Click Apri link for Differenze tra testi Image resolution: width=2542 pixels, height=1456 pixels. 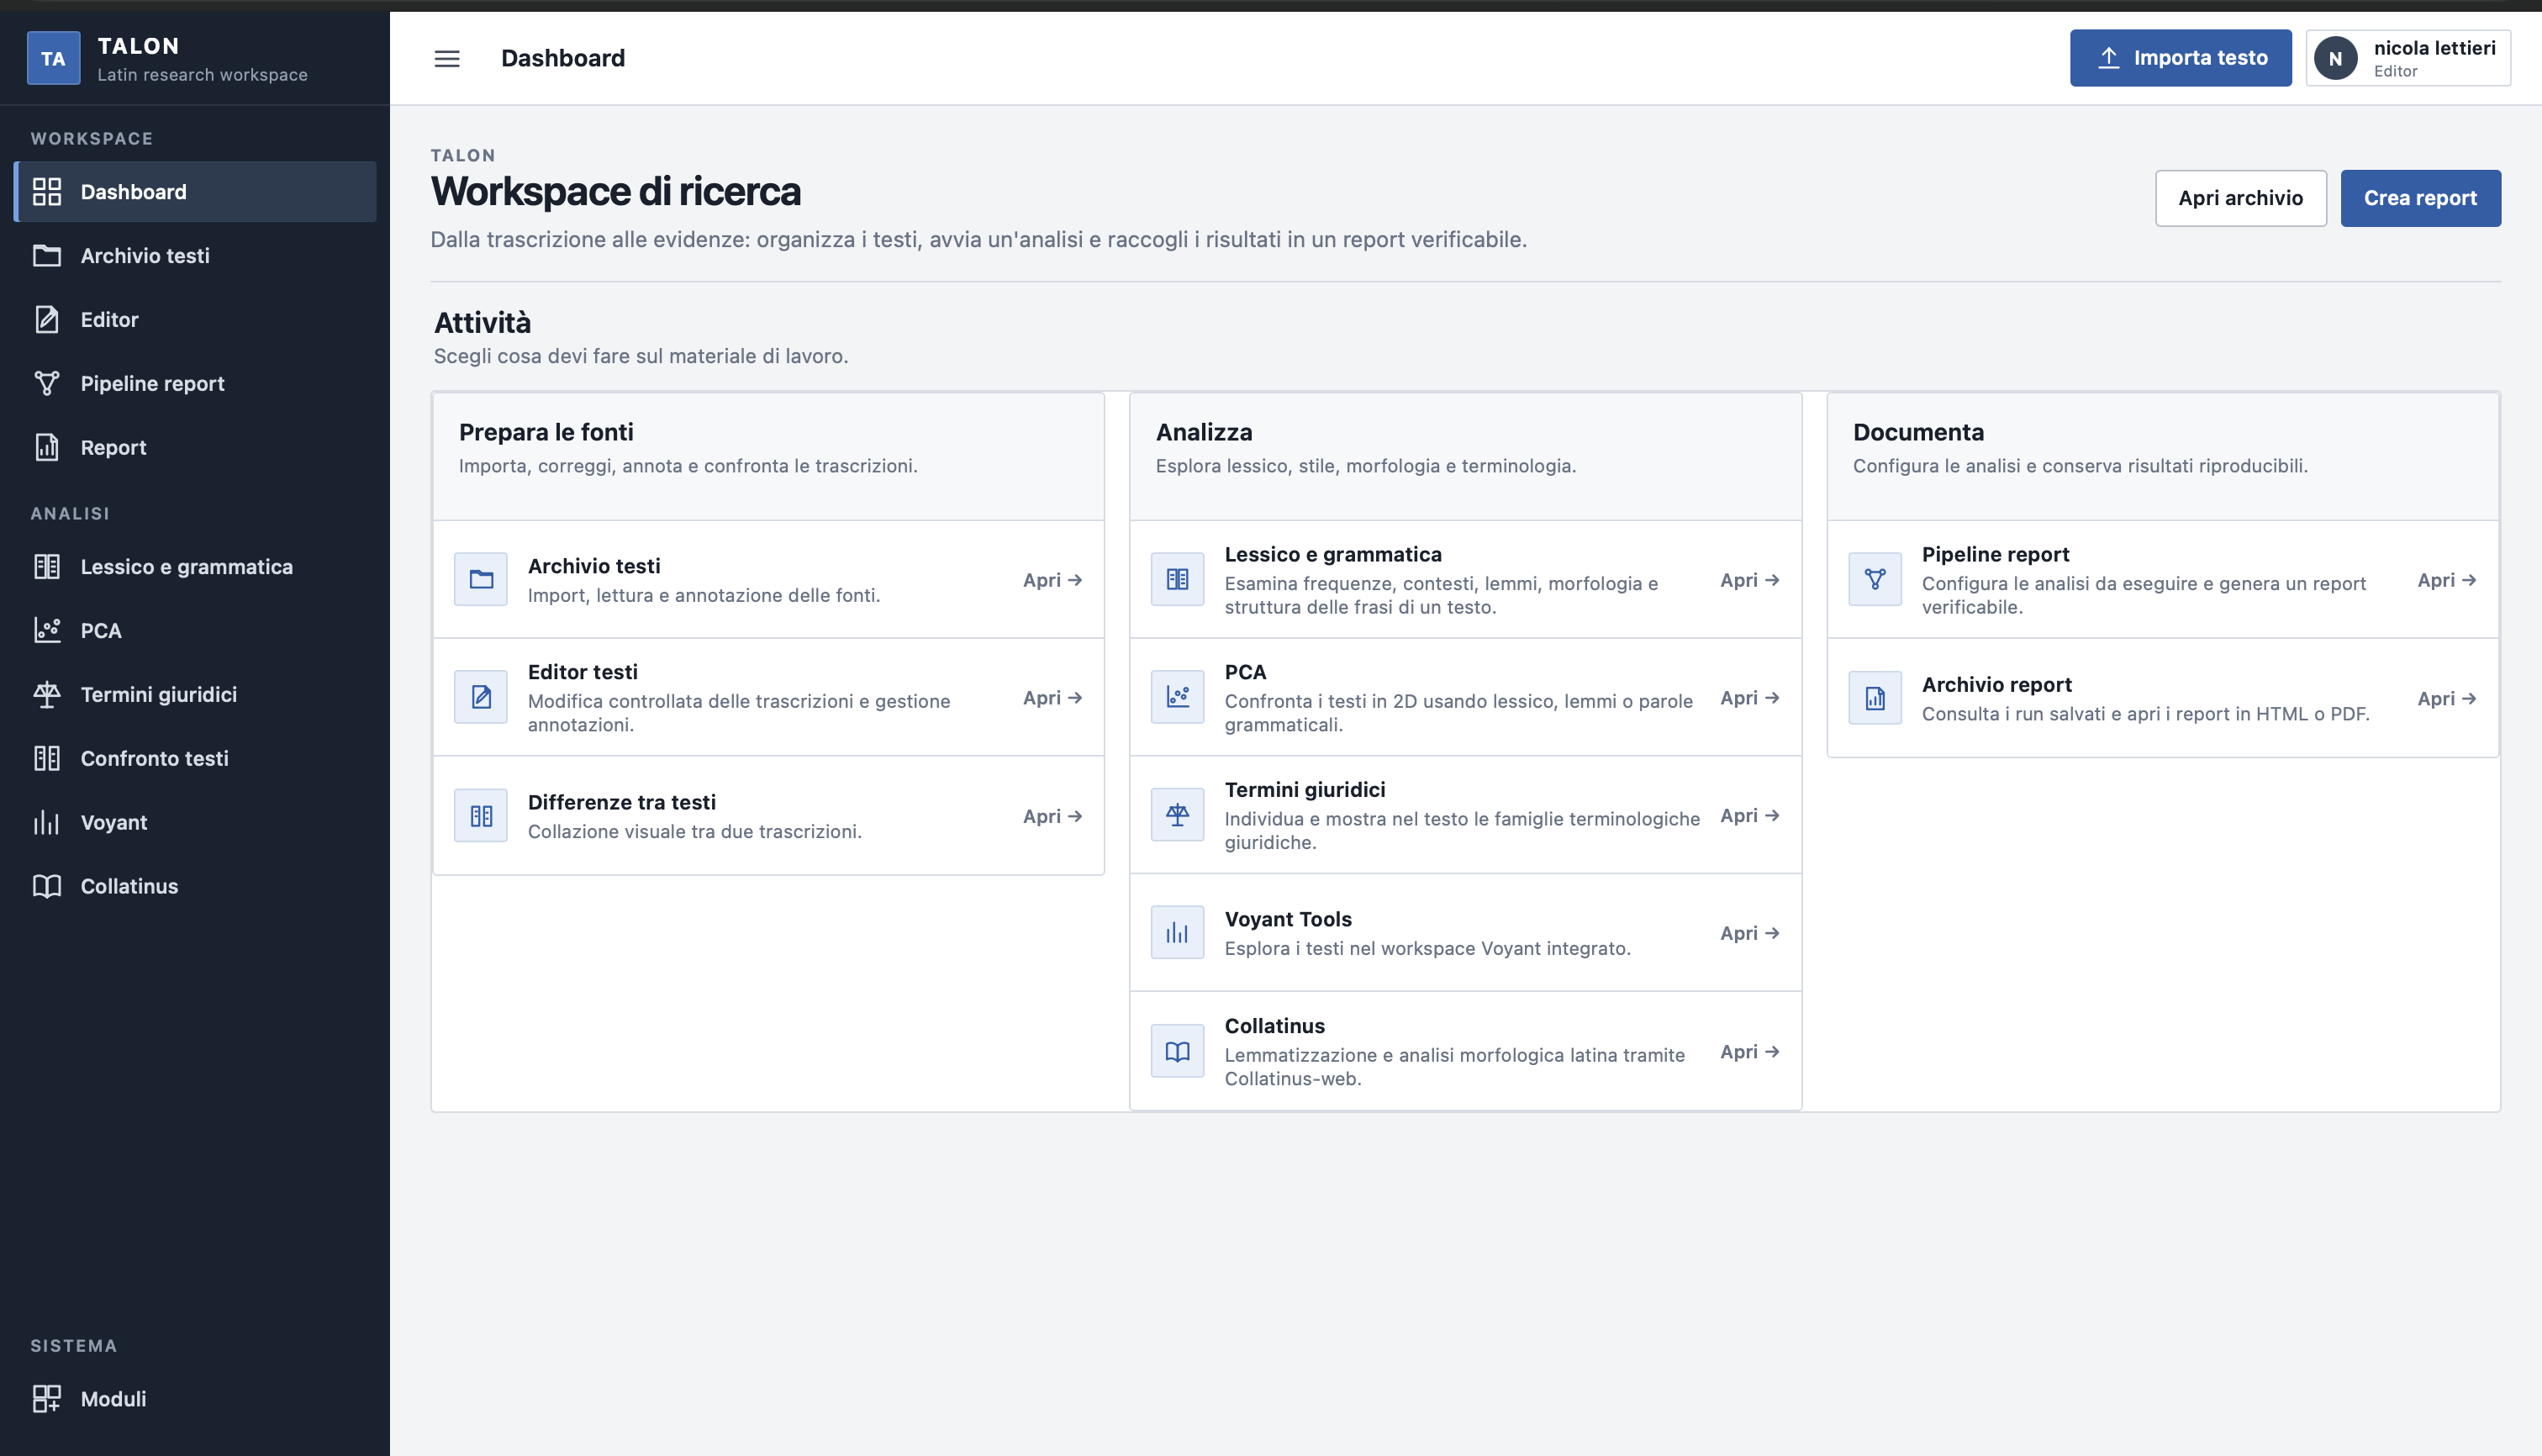tap(1052, 816)
